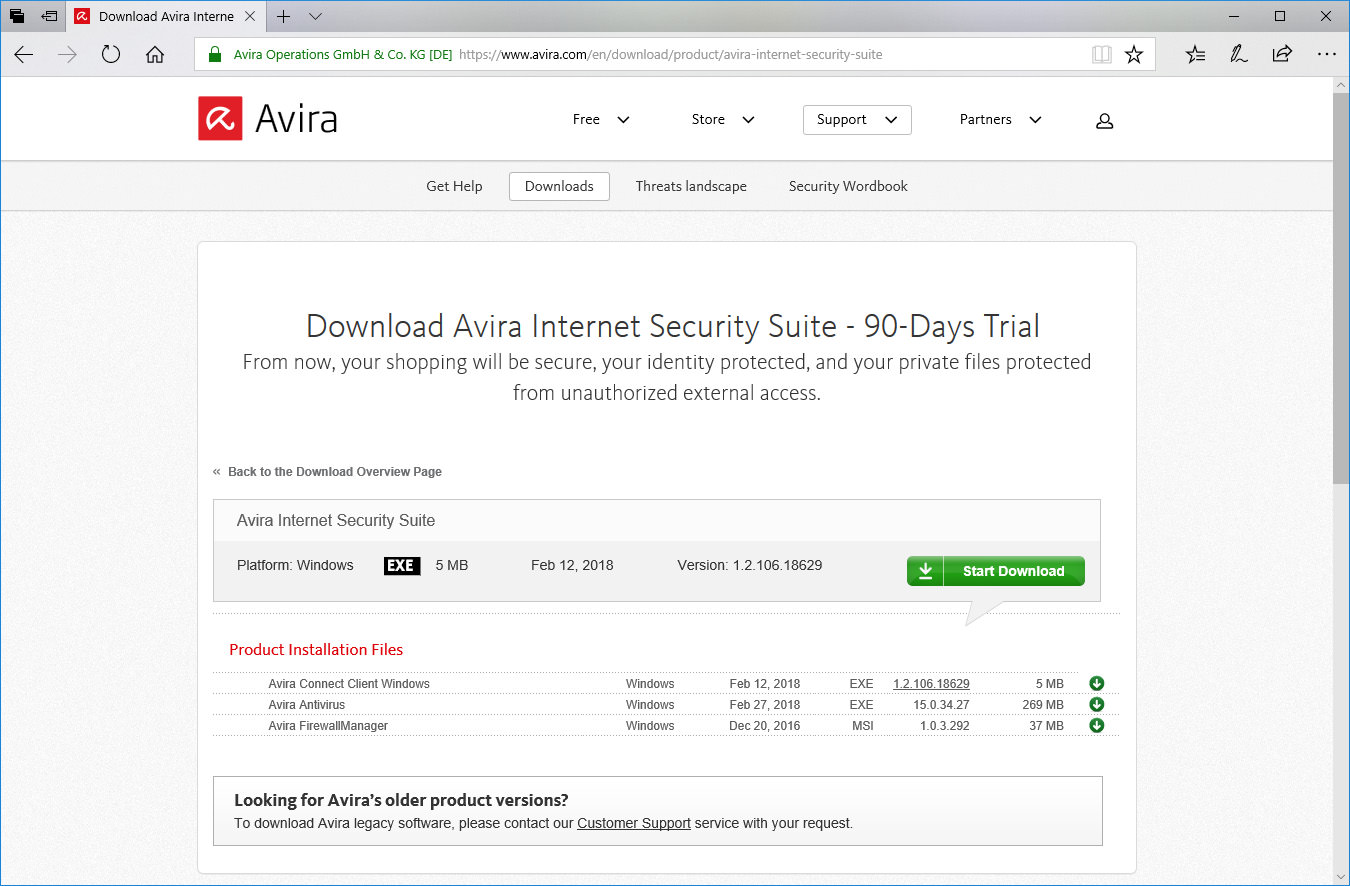1350x886 pixels.
Task: Expand the Free dropdown menu
Action: click(x=601, y=120)
